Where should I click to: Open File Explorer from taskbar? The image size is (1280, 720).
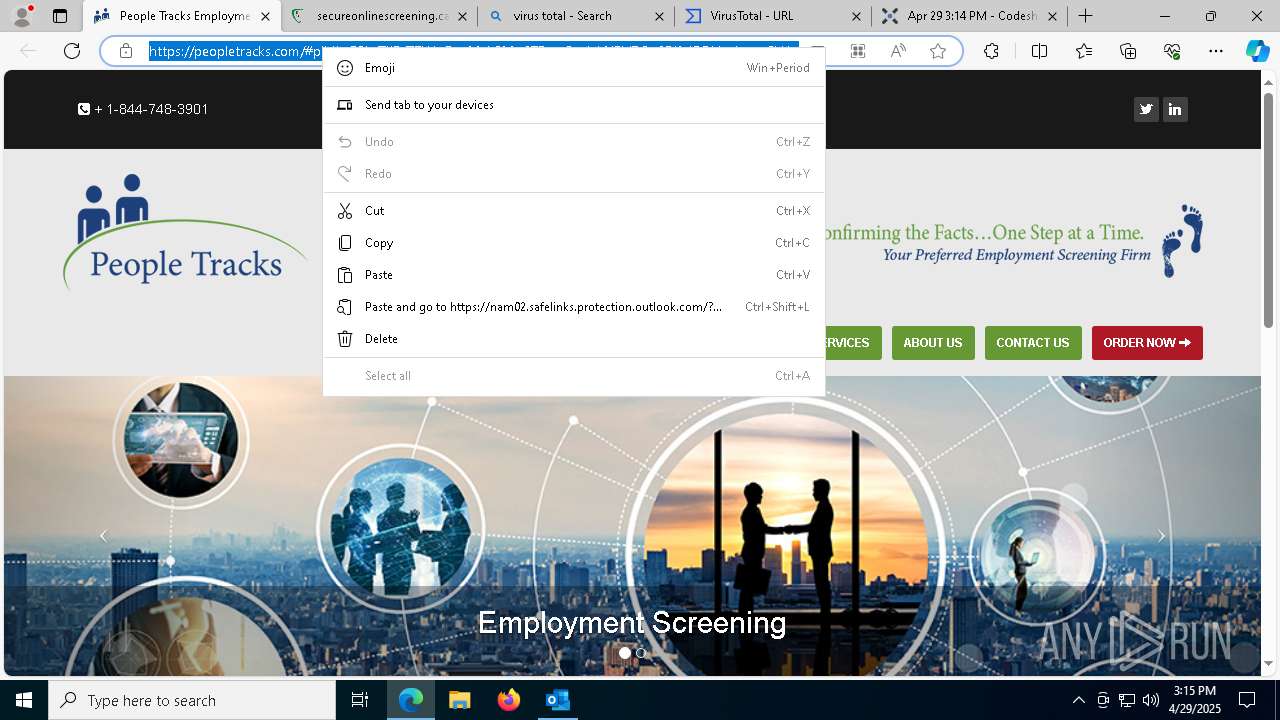[x=459, y=700]
